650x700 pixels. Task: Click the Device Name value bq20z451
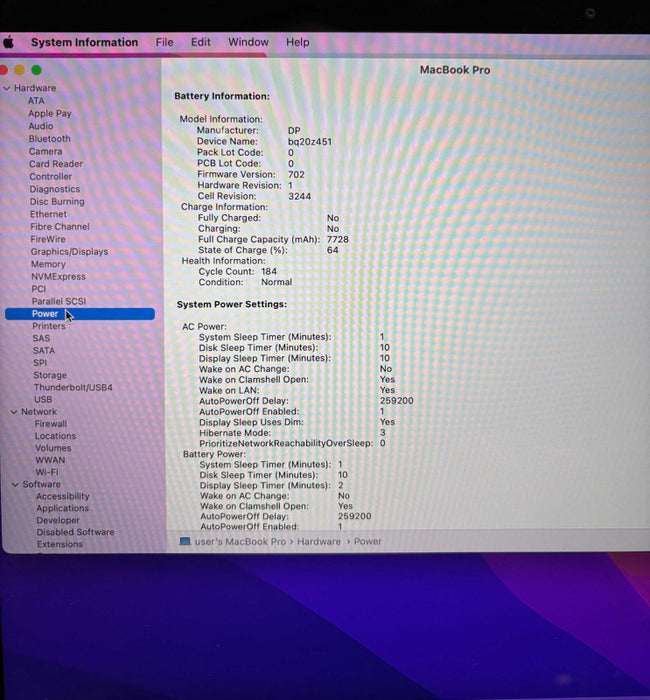(309, 142)
